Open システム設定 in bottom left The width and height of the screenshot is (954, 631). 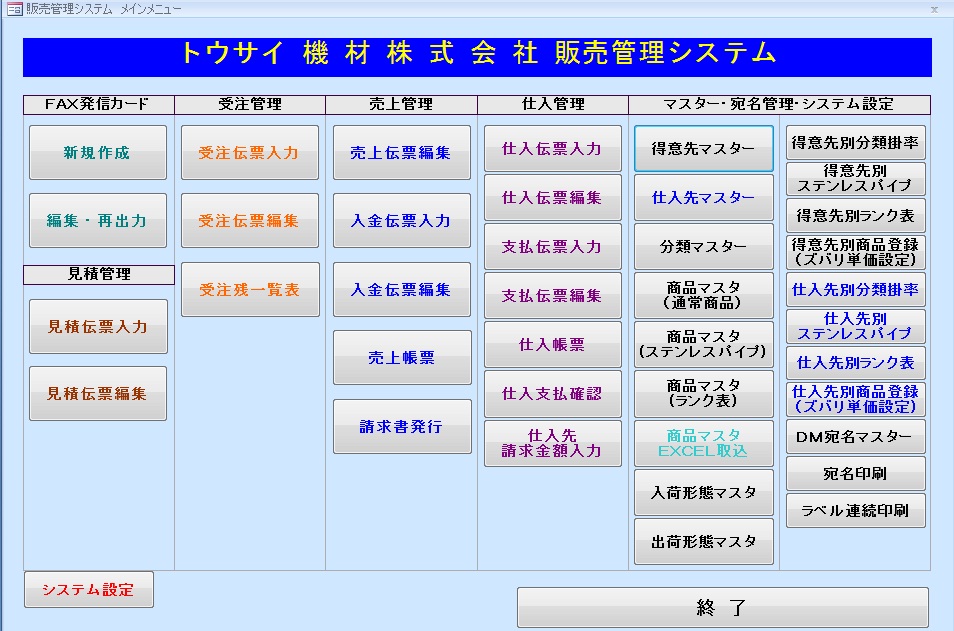pos(88,590)
